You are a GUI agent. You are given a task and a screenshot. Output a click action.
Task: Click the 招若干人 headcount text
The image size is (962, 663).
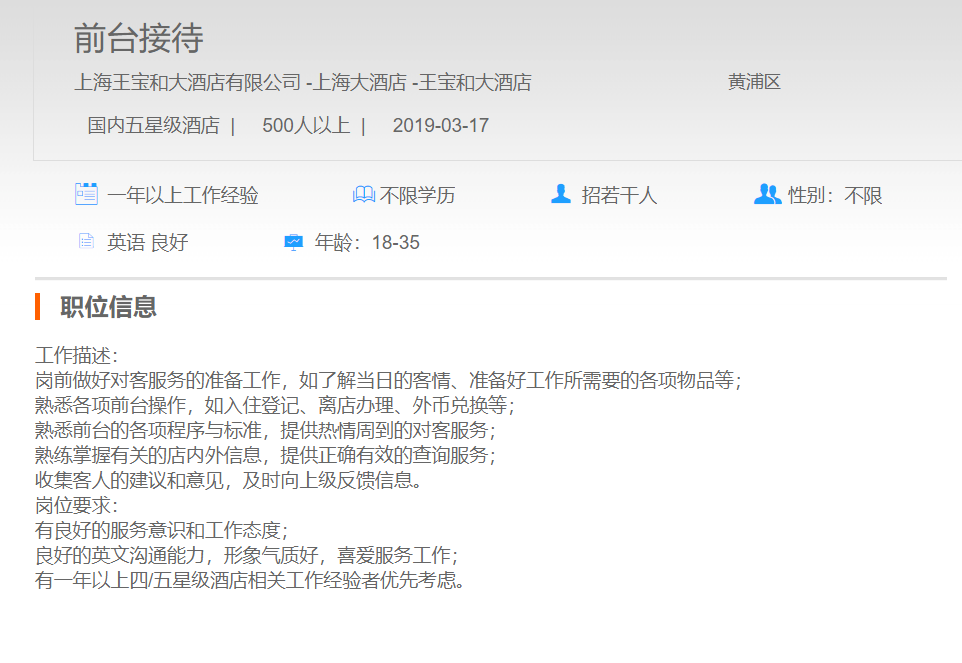(619, 196)
